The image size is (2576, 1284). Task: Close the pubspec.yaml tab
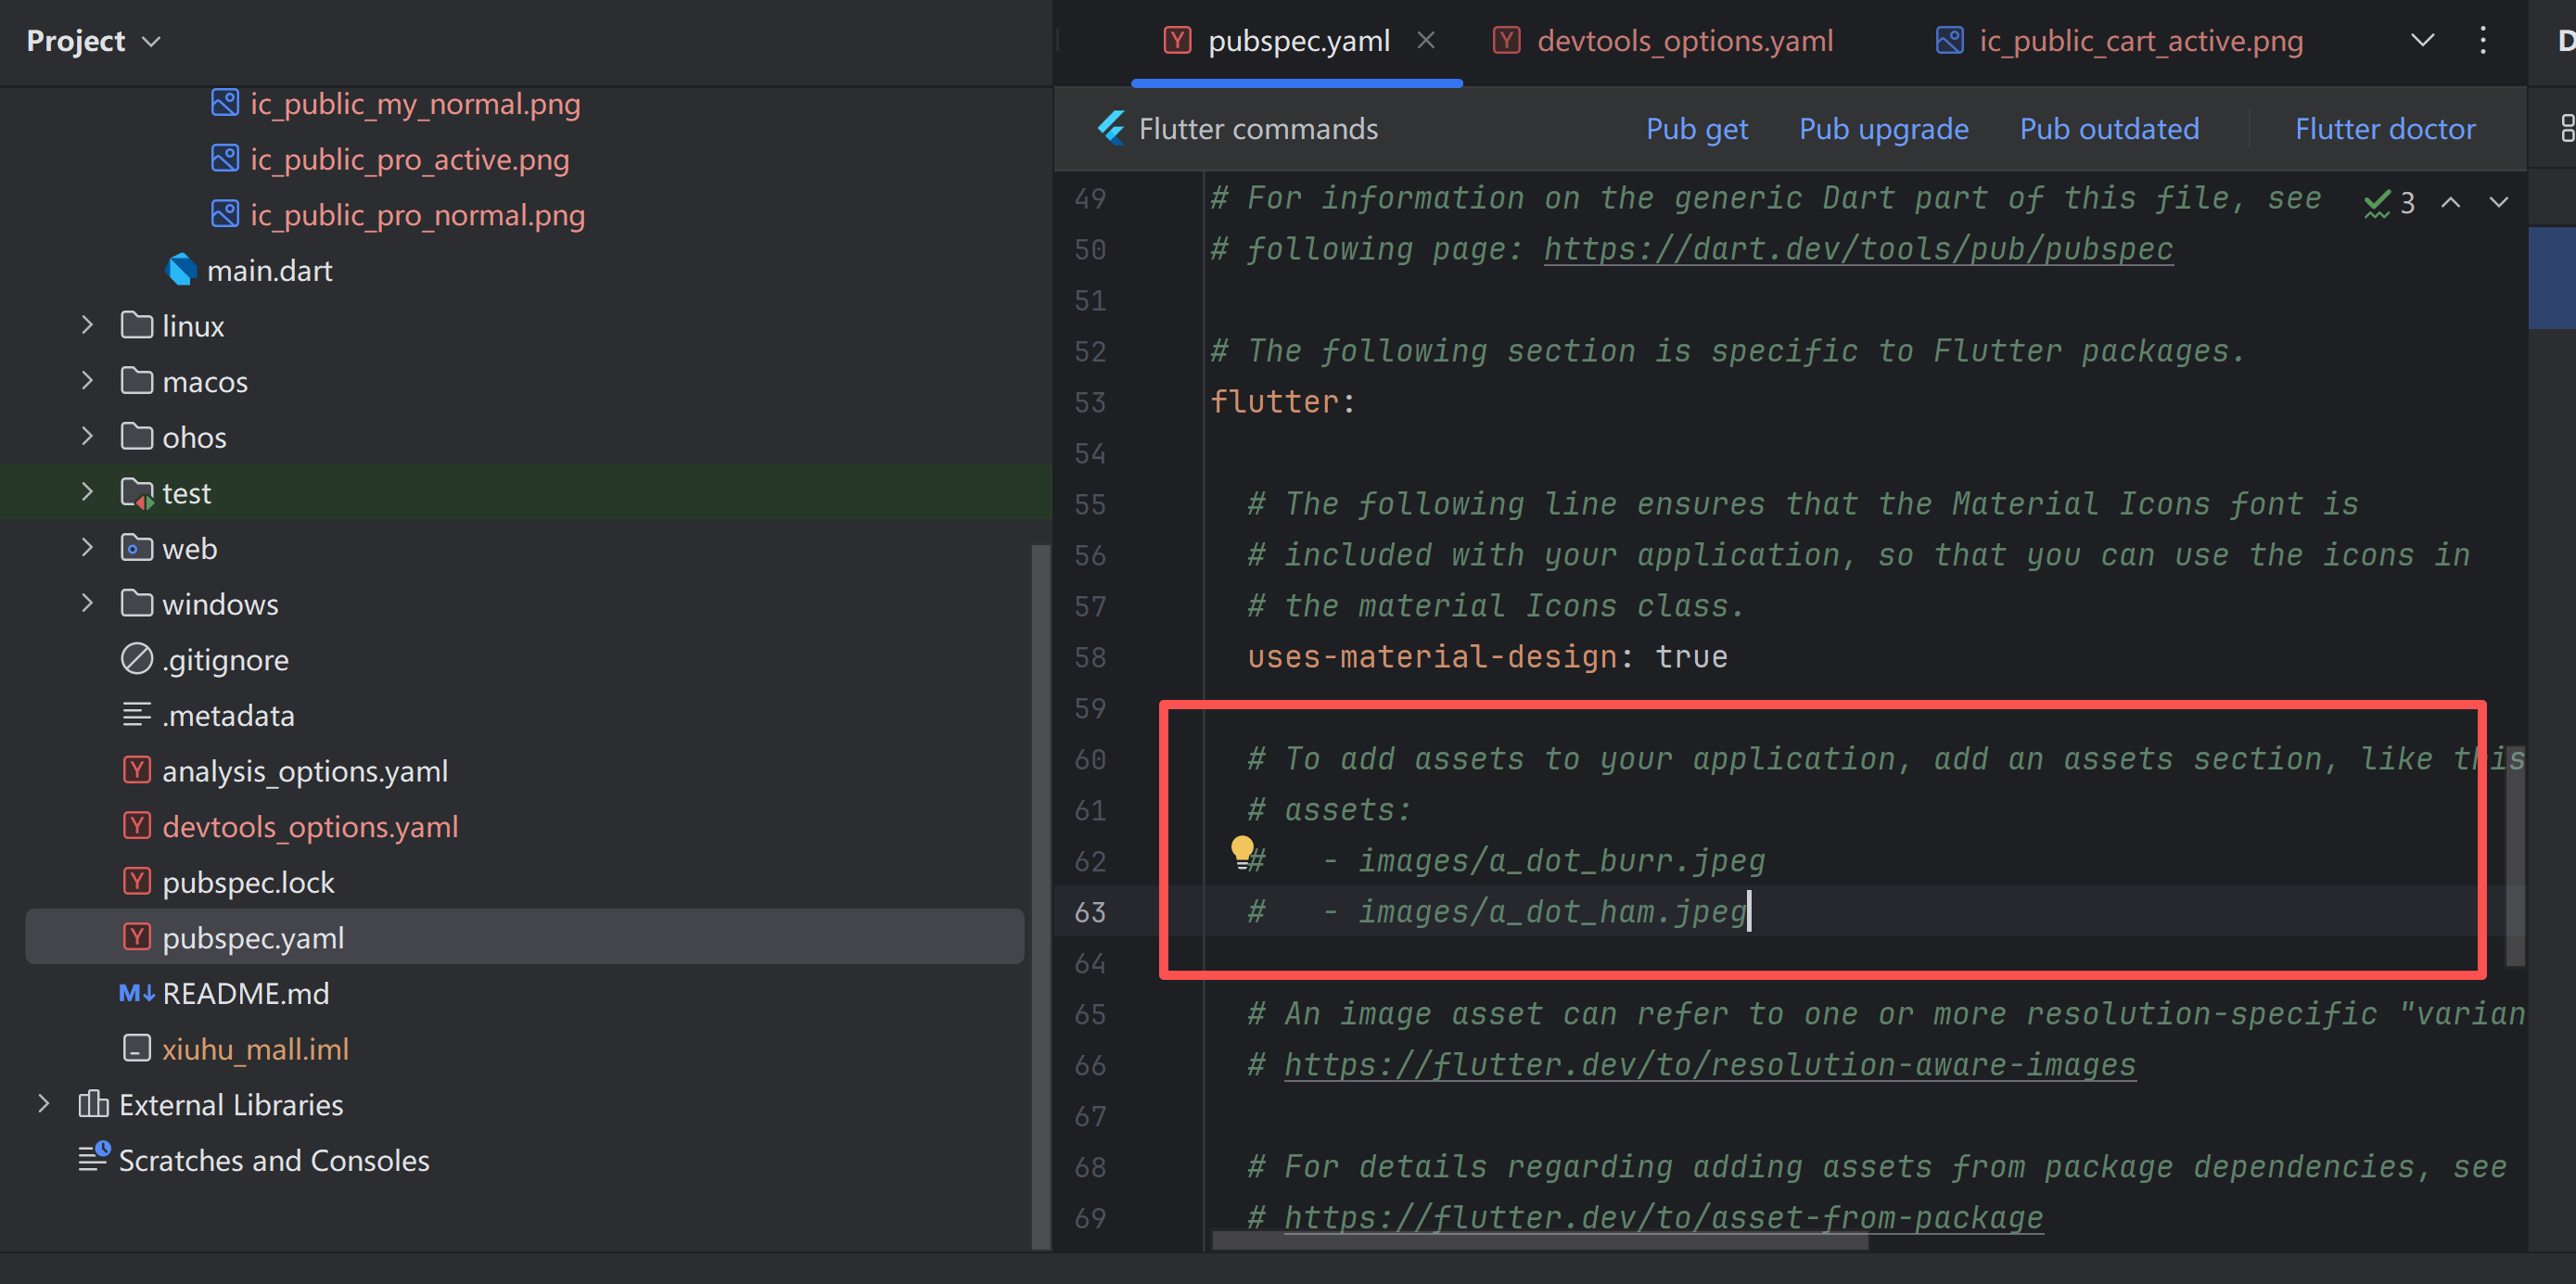click(x=1426, y=40)
